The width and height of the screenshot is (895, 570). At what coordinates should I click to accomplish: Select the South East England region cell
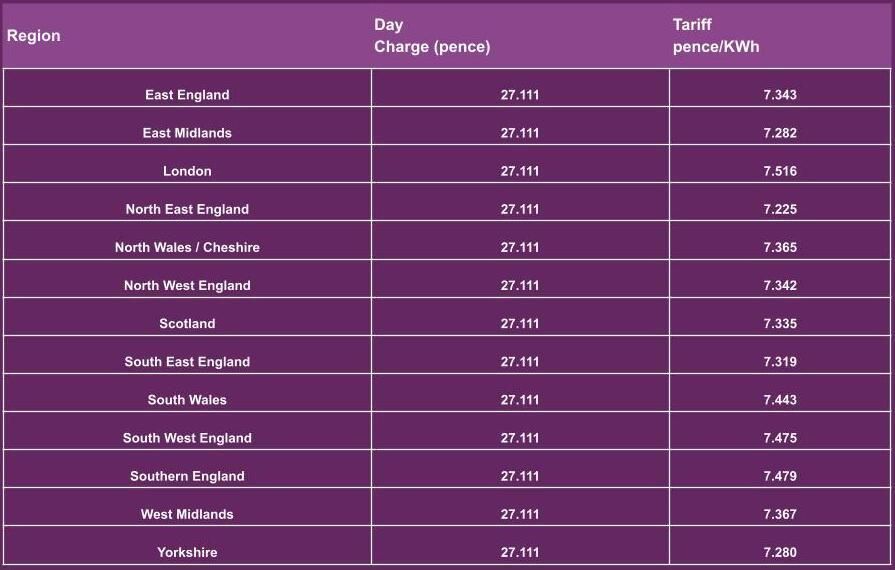pyautogui.click(x=187, y=361)
